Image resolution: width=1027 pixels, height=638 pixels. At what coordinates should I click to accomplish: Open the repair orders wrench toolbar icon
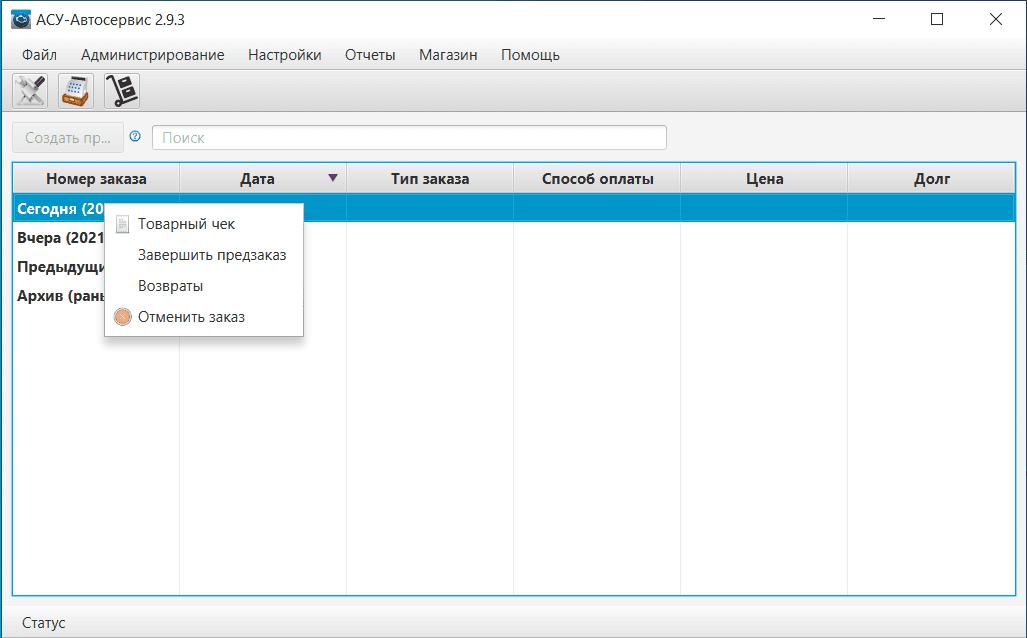click(x=30, y=90)
